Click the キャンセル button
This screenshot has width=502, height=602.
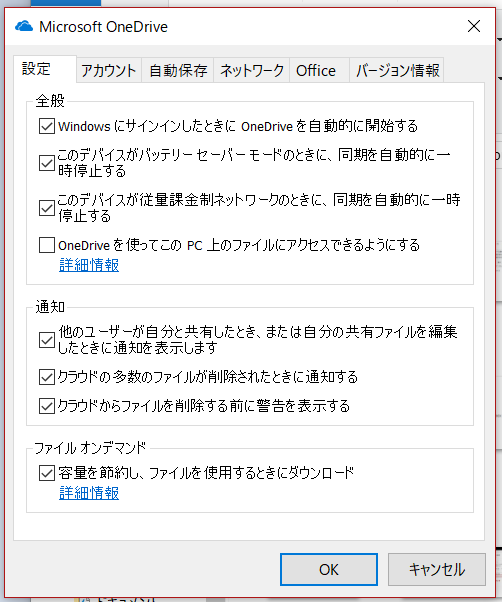click(x=437, y=569)
